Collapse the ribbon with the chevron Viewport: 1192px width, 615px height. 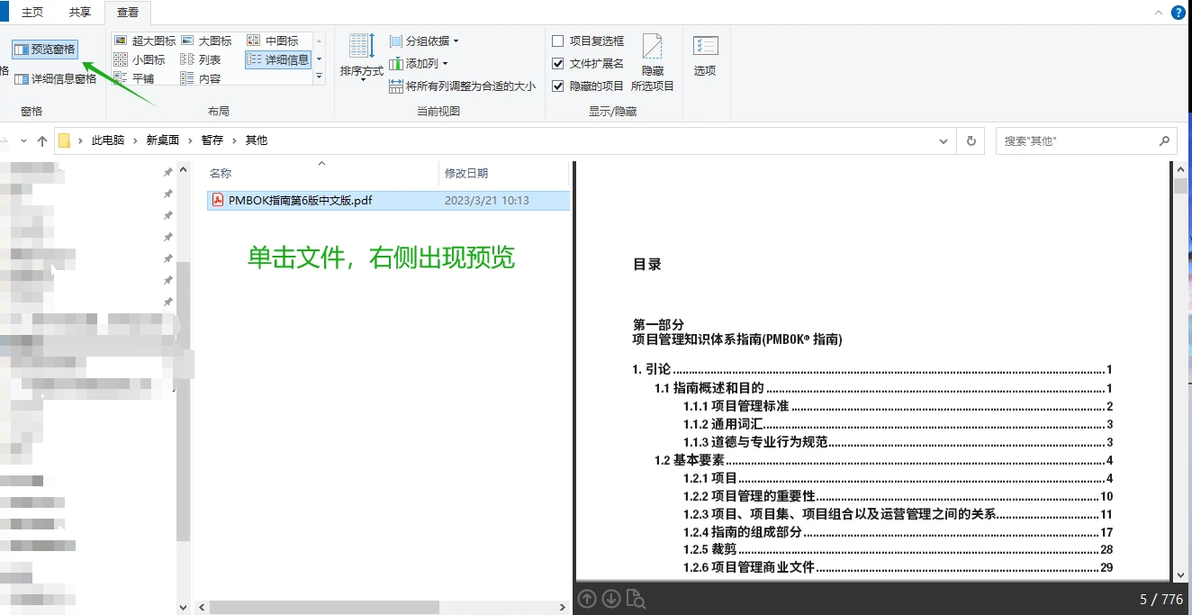coord(1159,13)
